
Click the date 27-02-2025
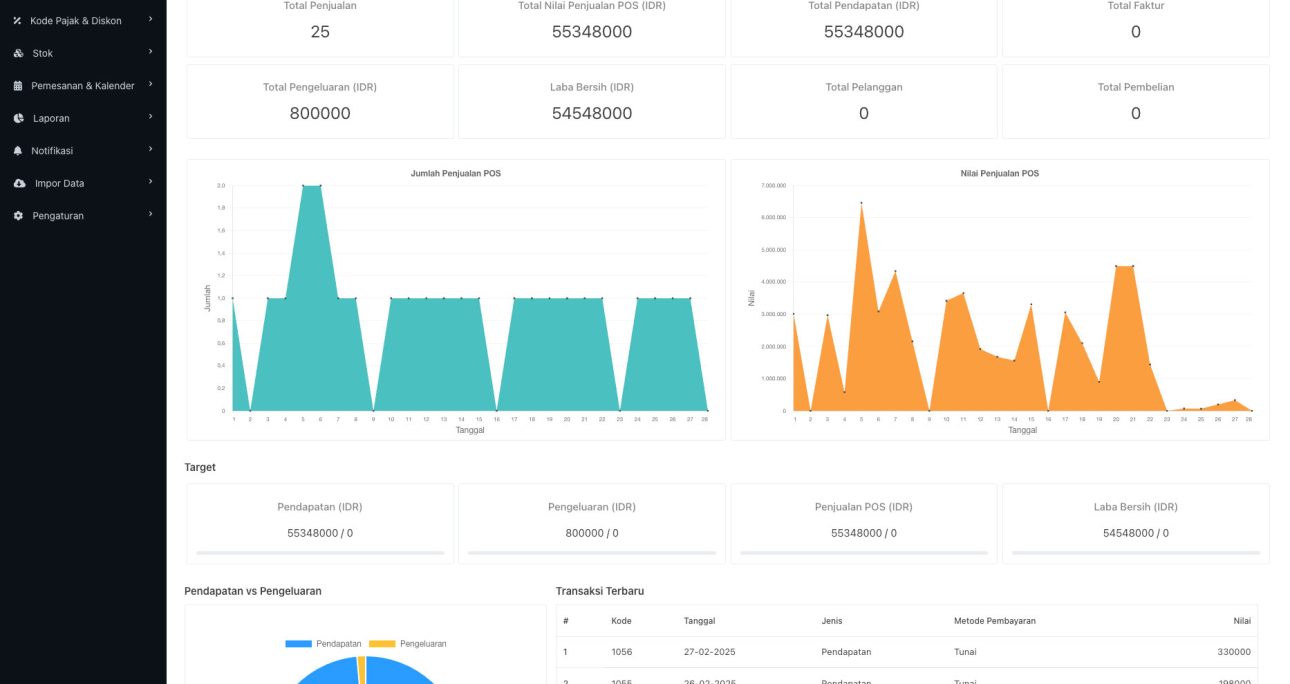click(710, 652)
